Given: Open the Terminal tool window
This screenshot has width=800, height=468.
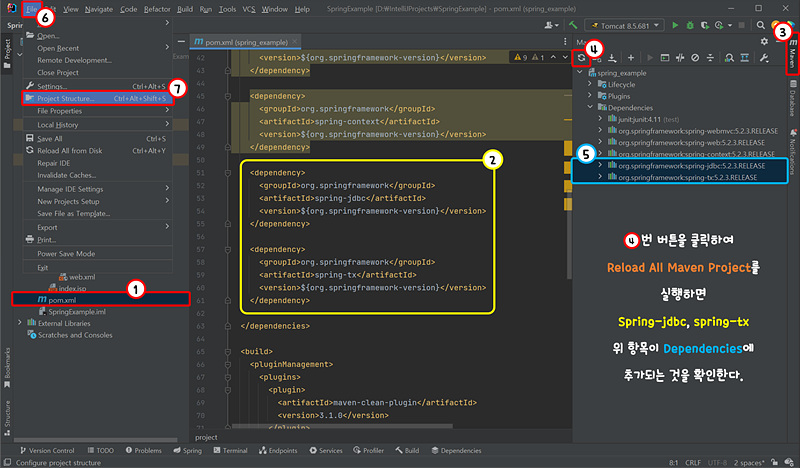Looking at the screenshot, I should click(230, 450).
